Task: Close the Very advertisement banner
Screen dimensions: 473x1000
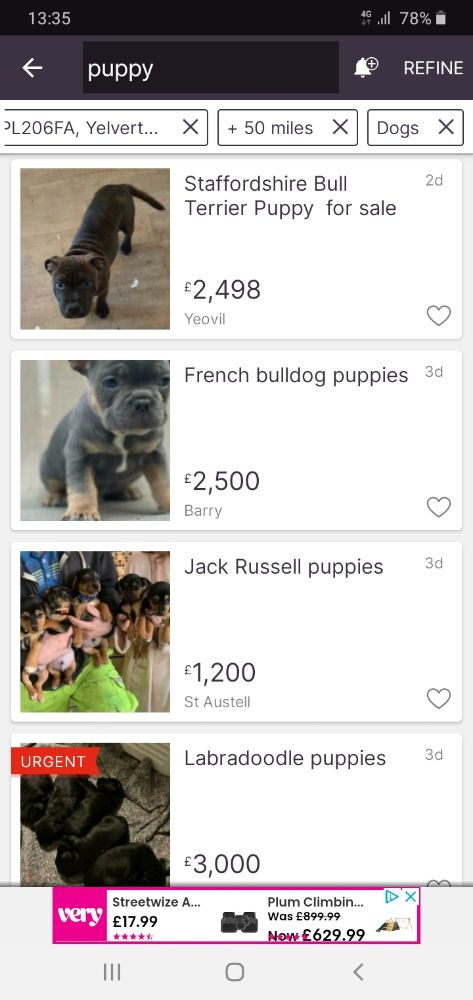Action: (411, 897)
